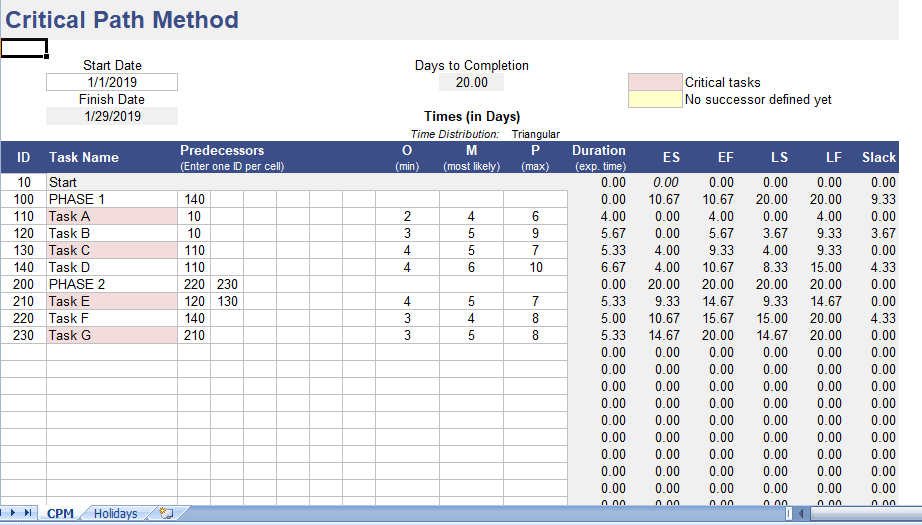The height and width of the screenshot is (525, 922).
Task: Click the next-sheet navigation arrow
Action: coord(12,513)
